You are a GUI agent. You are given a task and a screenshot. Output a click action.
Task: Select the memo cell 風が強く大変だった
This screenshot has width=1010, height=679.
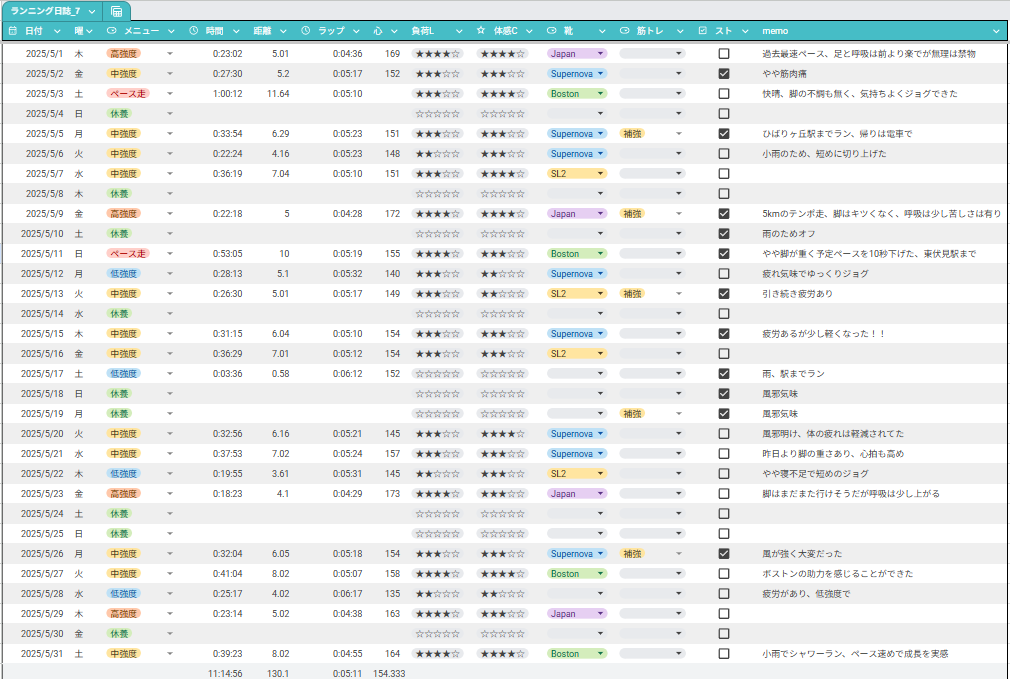pyautogui.click(x=802, y=553)
